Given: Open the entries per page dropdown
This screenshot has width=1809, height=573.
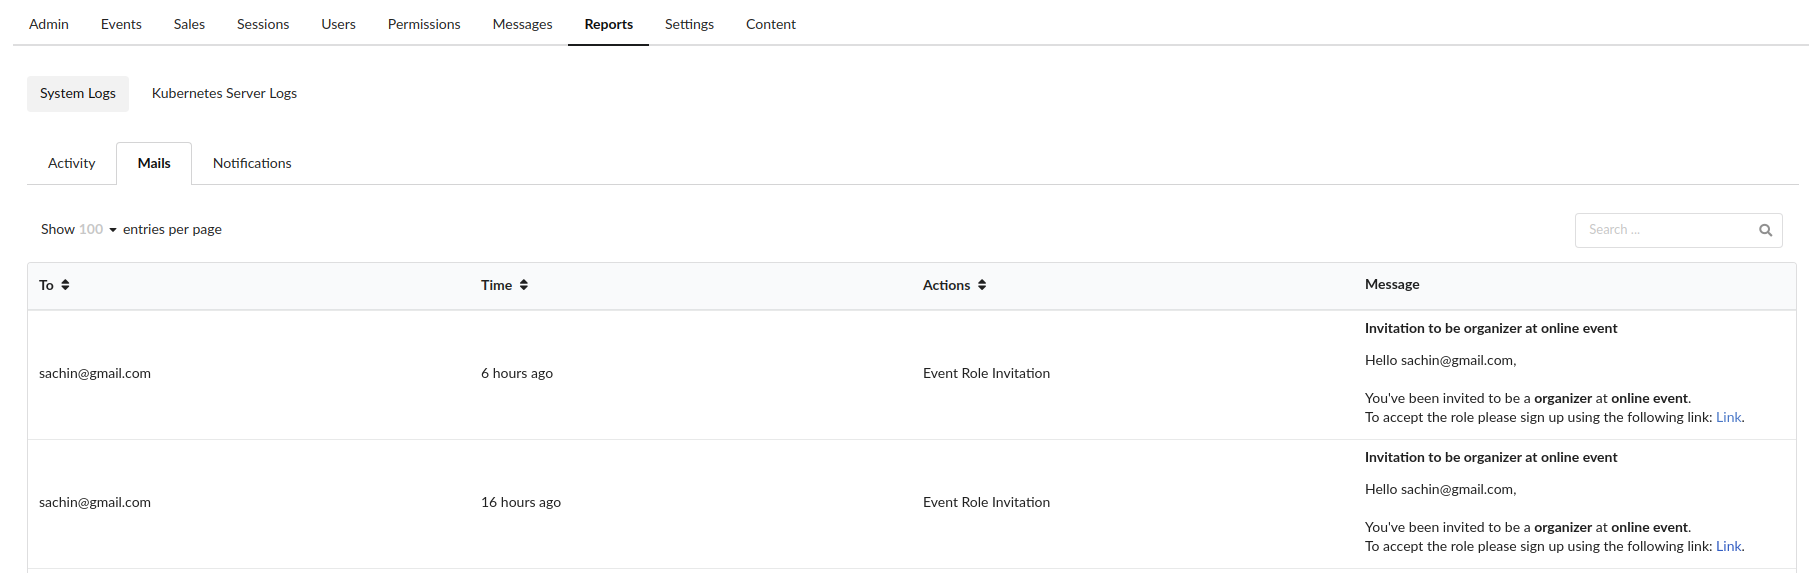Looking at the screenshot, I should [x=98, y=229].
